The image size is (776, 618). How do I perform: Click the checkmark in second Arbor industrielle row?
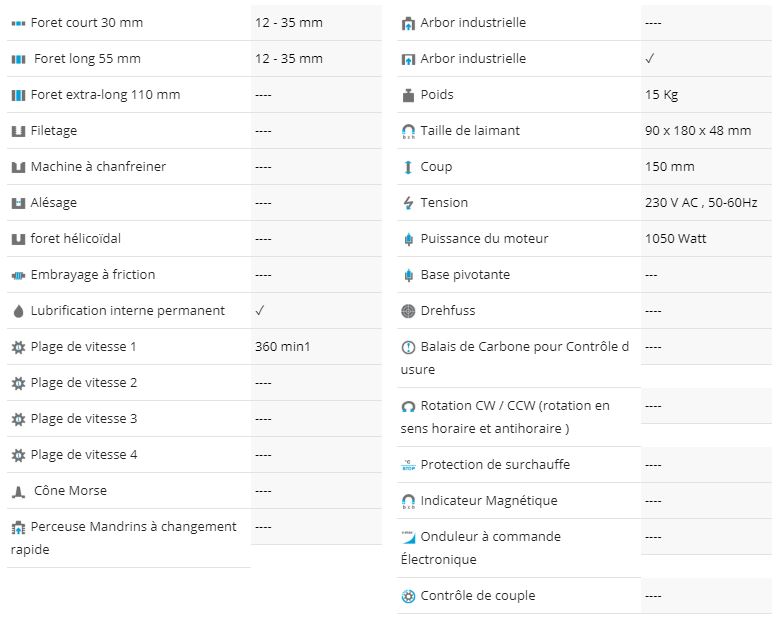click(650, 58)
